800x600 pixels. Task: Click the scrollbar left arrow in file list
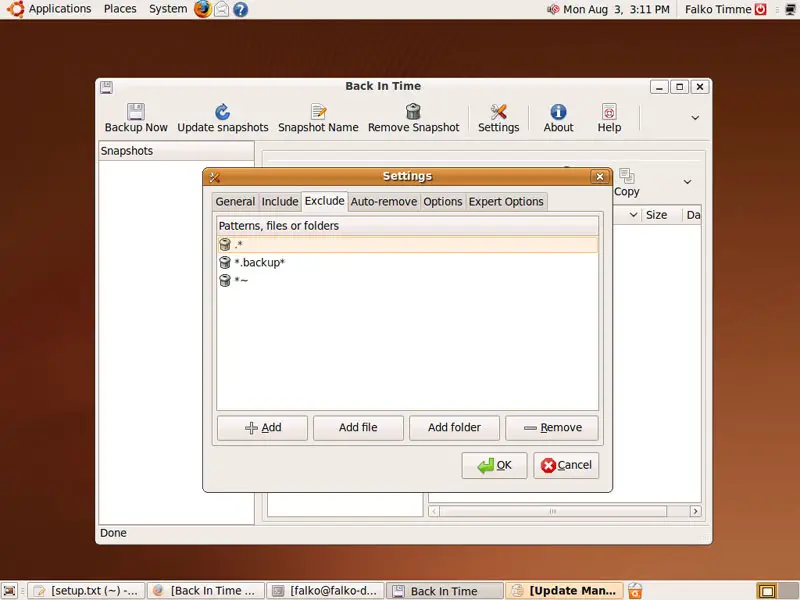point(434,511)
